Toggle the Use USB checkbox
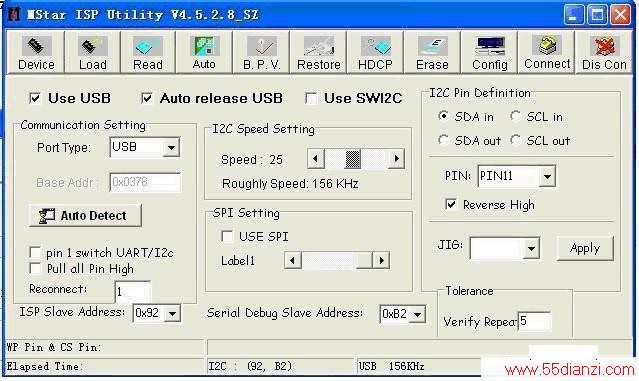 [x=35, y=98]
